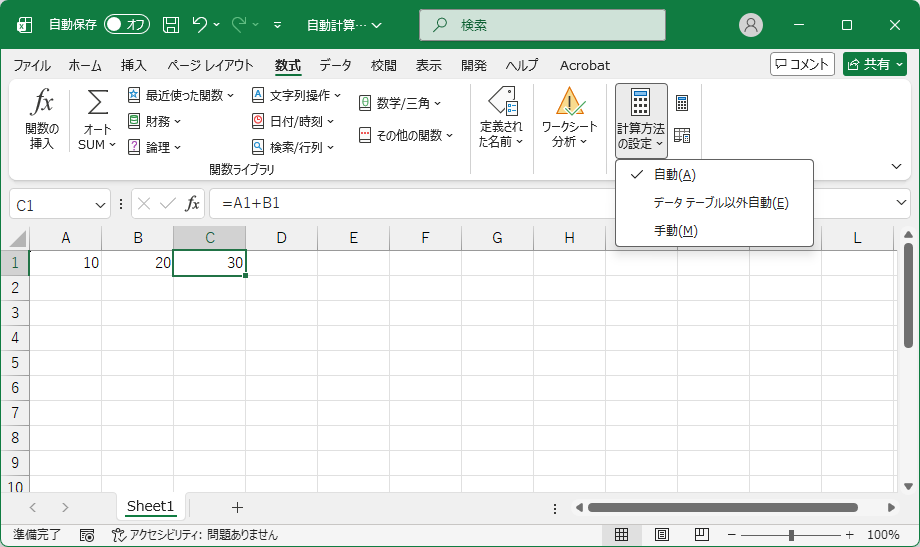Switch to Normal view icon
920x547 pixels.
tap(621, 535)
